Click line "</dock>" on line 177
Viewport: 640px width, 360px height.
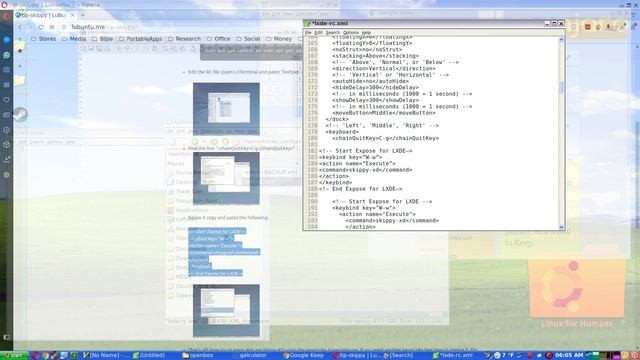pos(337,119)
